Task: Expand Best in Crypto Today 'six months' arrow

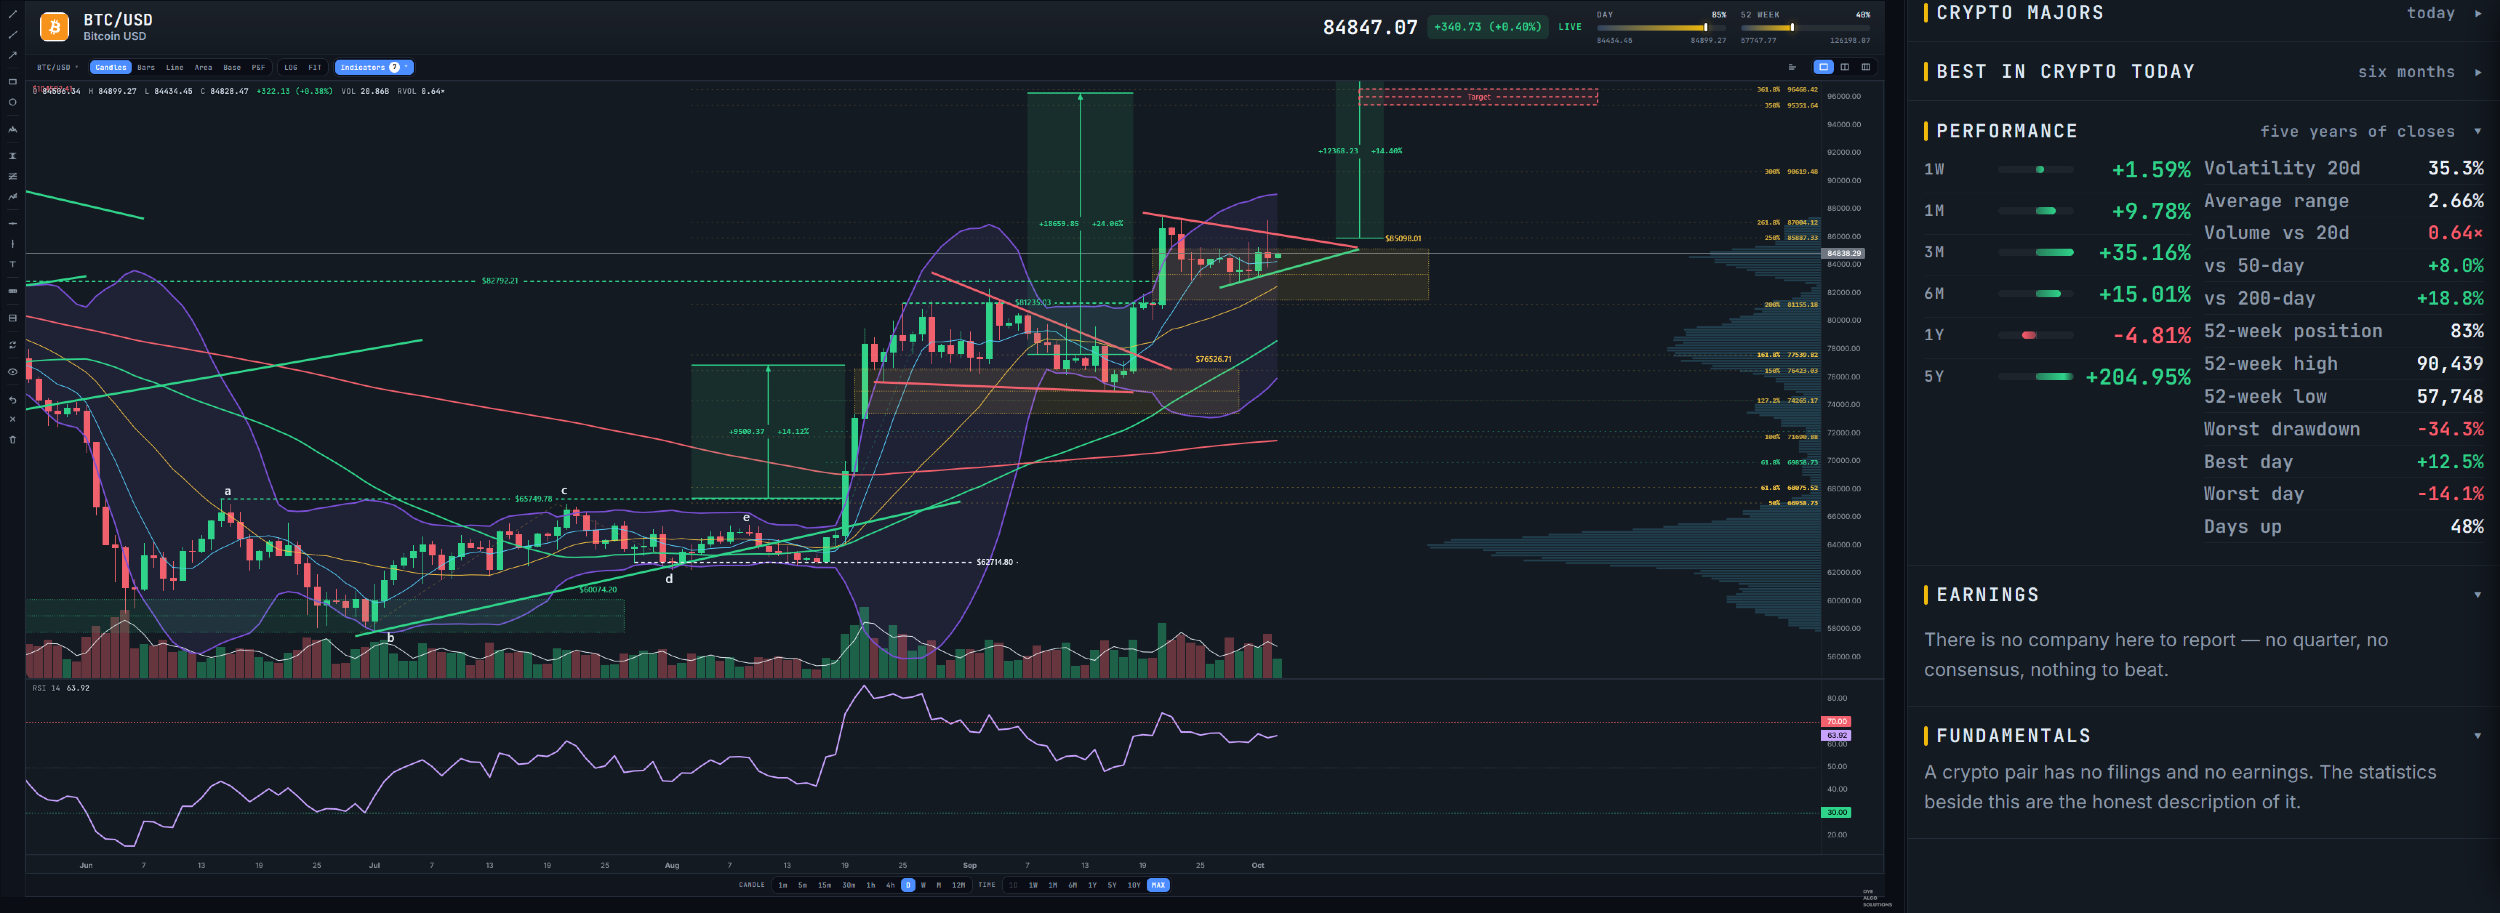Action: 2478,72
